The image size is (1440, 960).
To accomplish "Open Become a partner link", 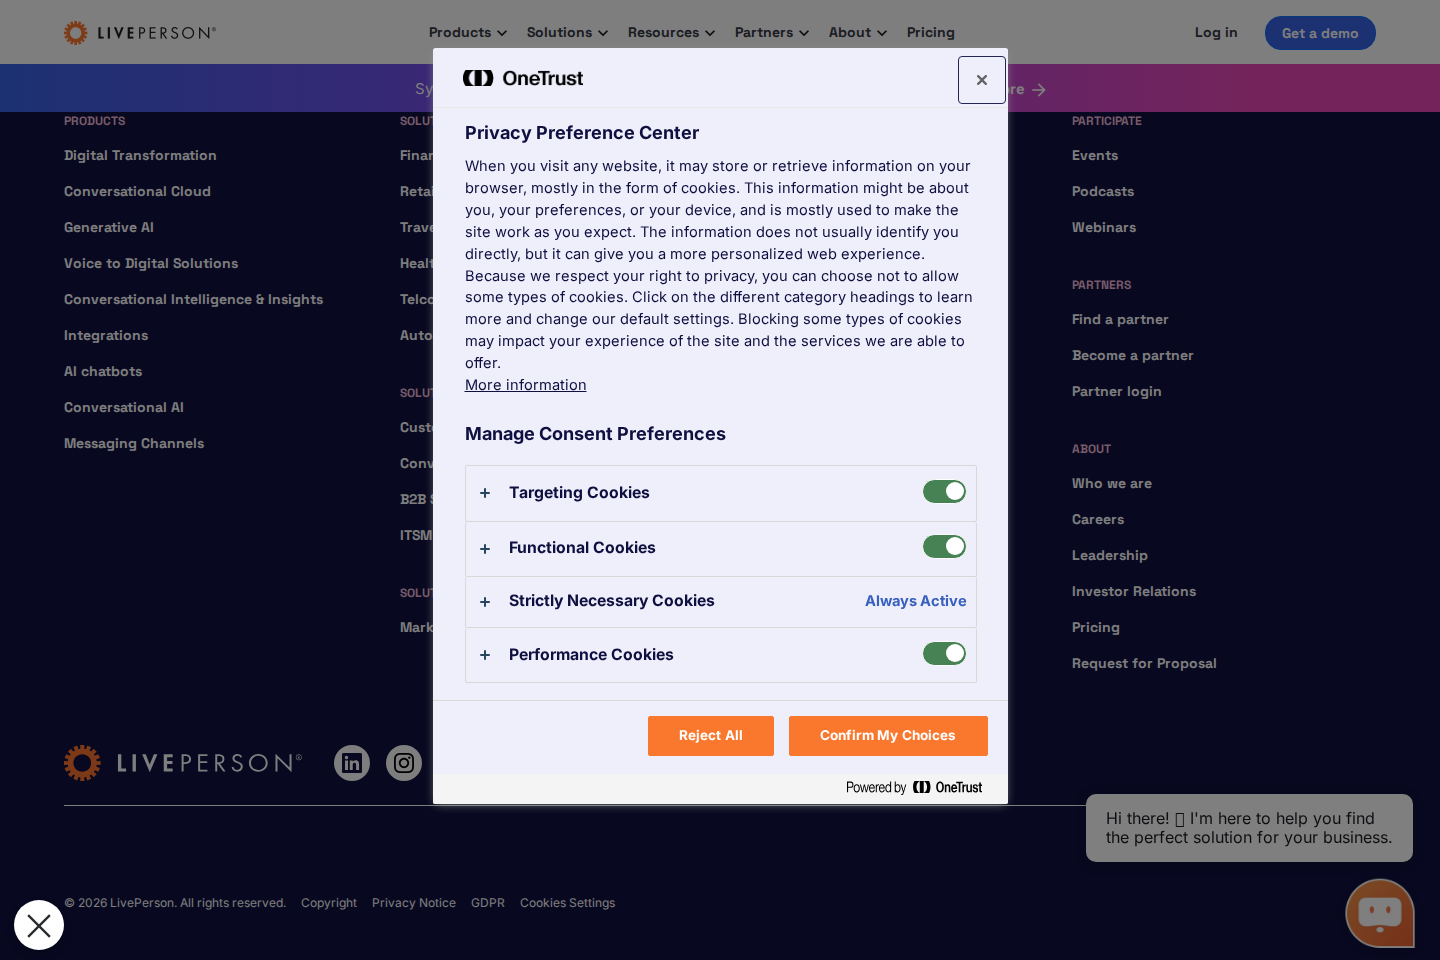I will [1133, 355].
